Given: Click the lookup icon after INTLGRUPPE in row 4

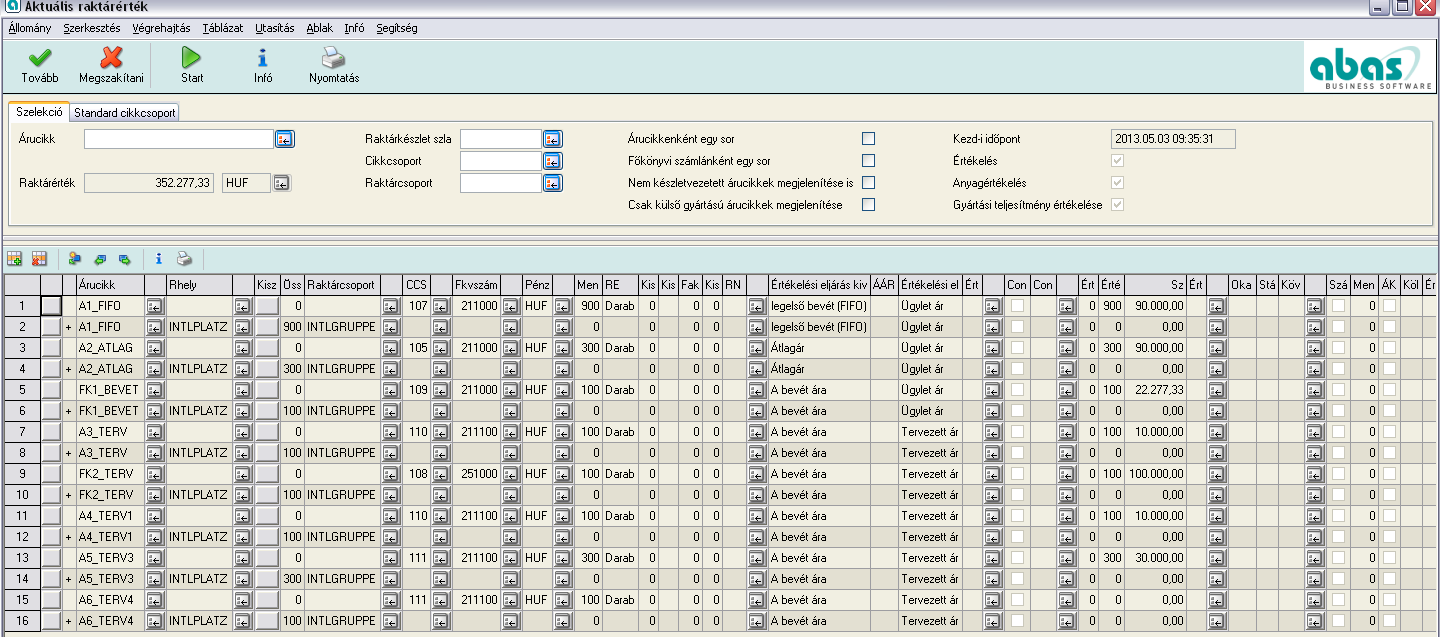Looking at the screenshot, I should pos(390,368).
